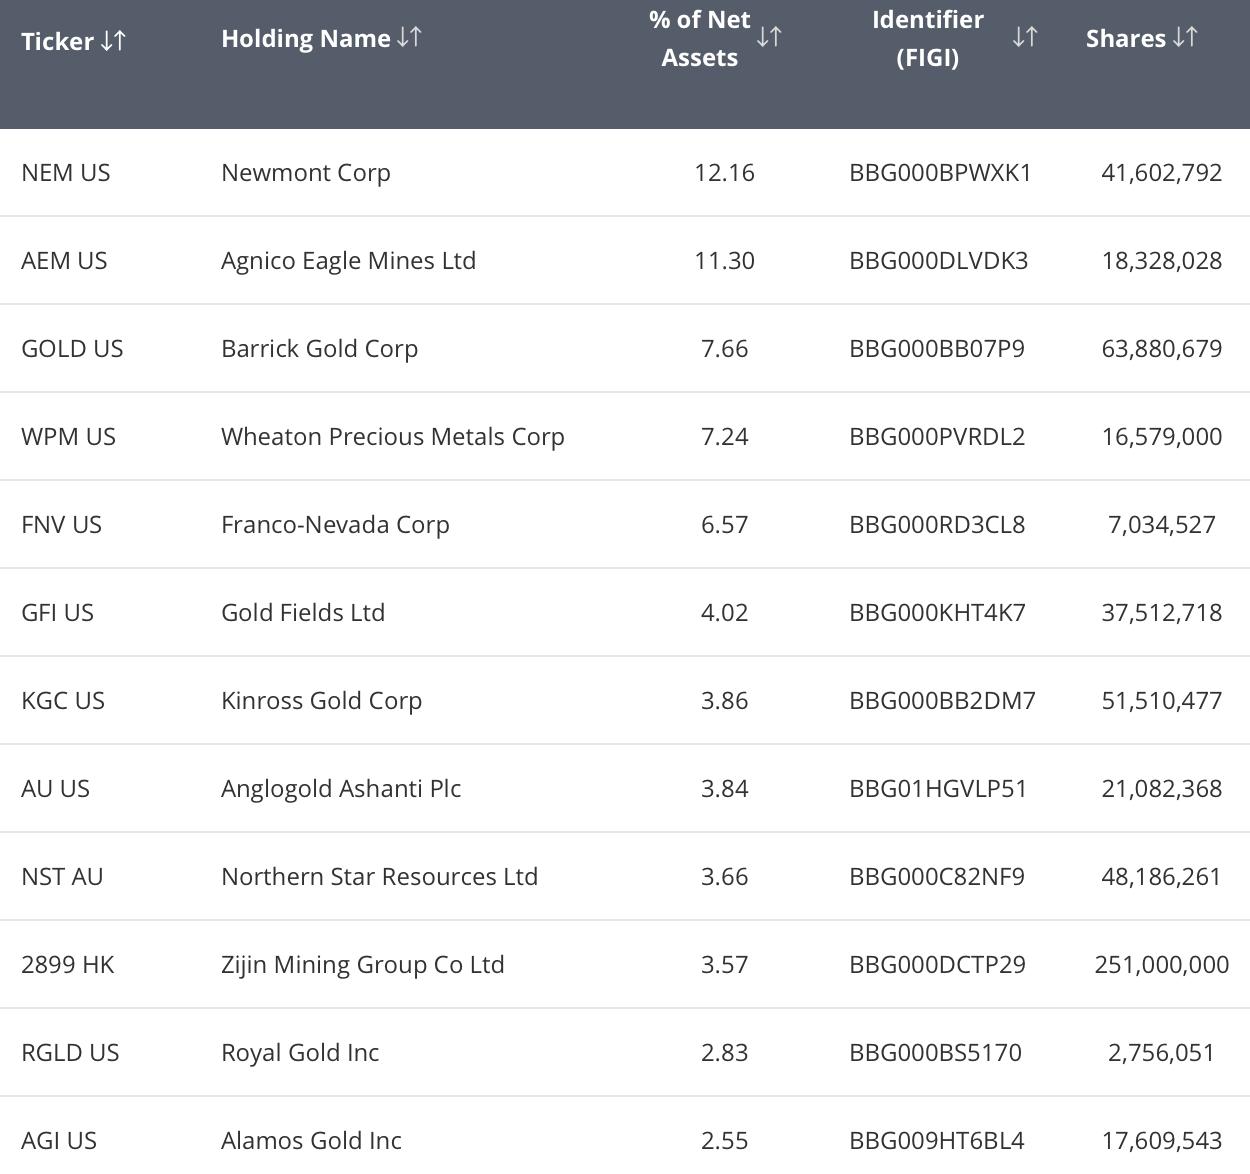Select Northern Star Resources Ltd row

click(x=625, y=877)
